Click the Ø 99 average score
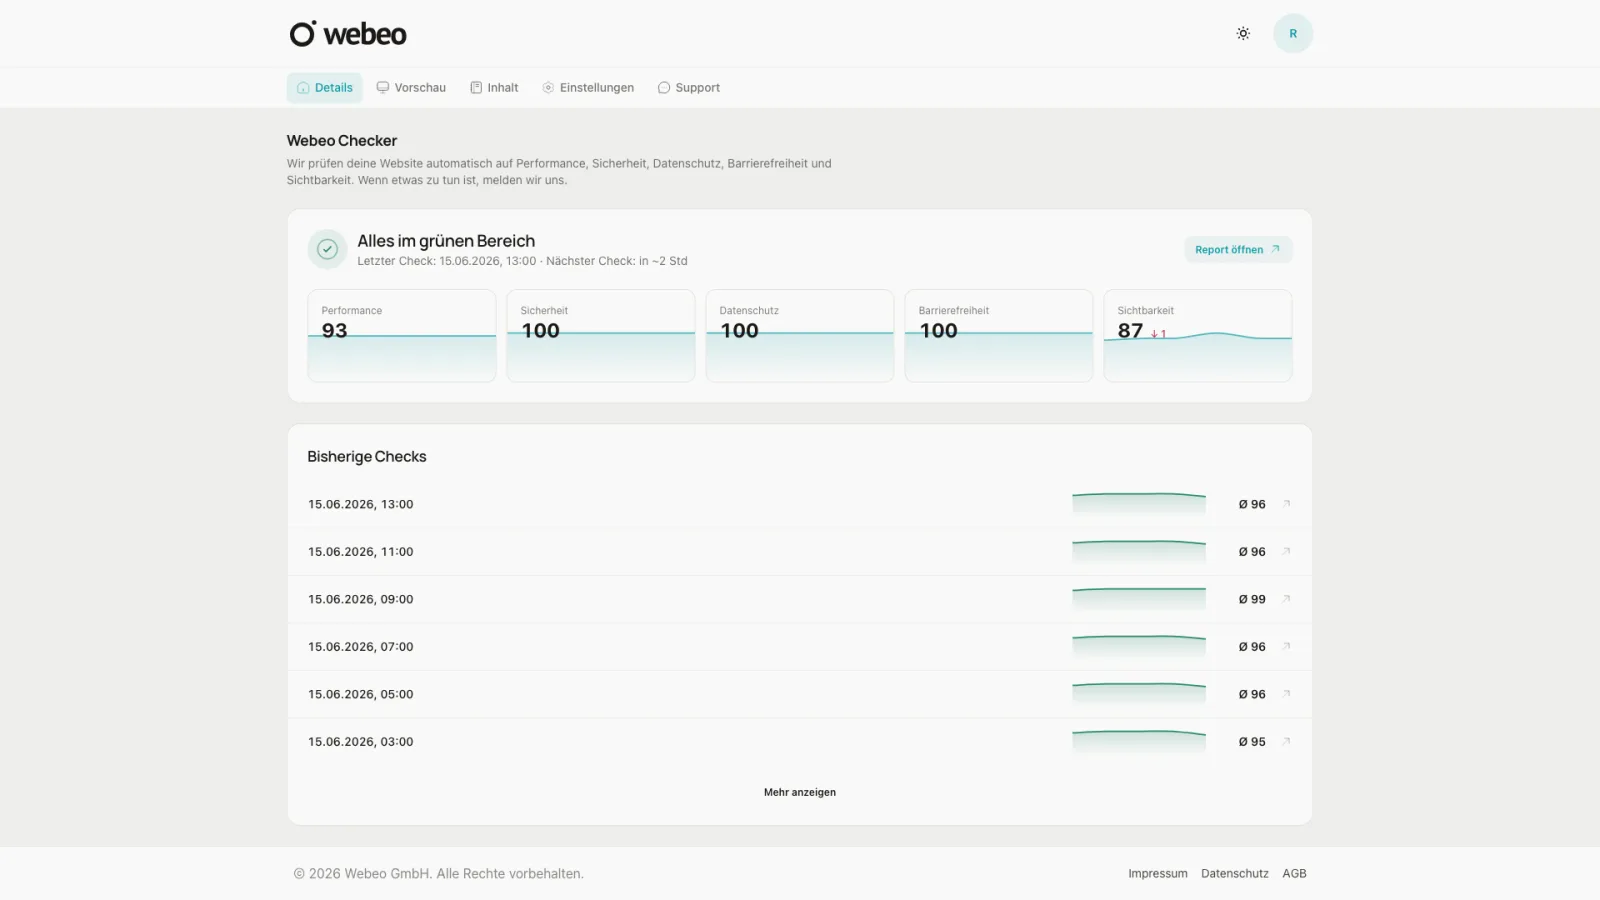Screen dimensions: 1600x900 coord(1252,599)
